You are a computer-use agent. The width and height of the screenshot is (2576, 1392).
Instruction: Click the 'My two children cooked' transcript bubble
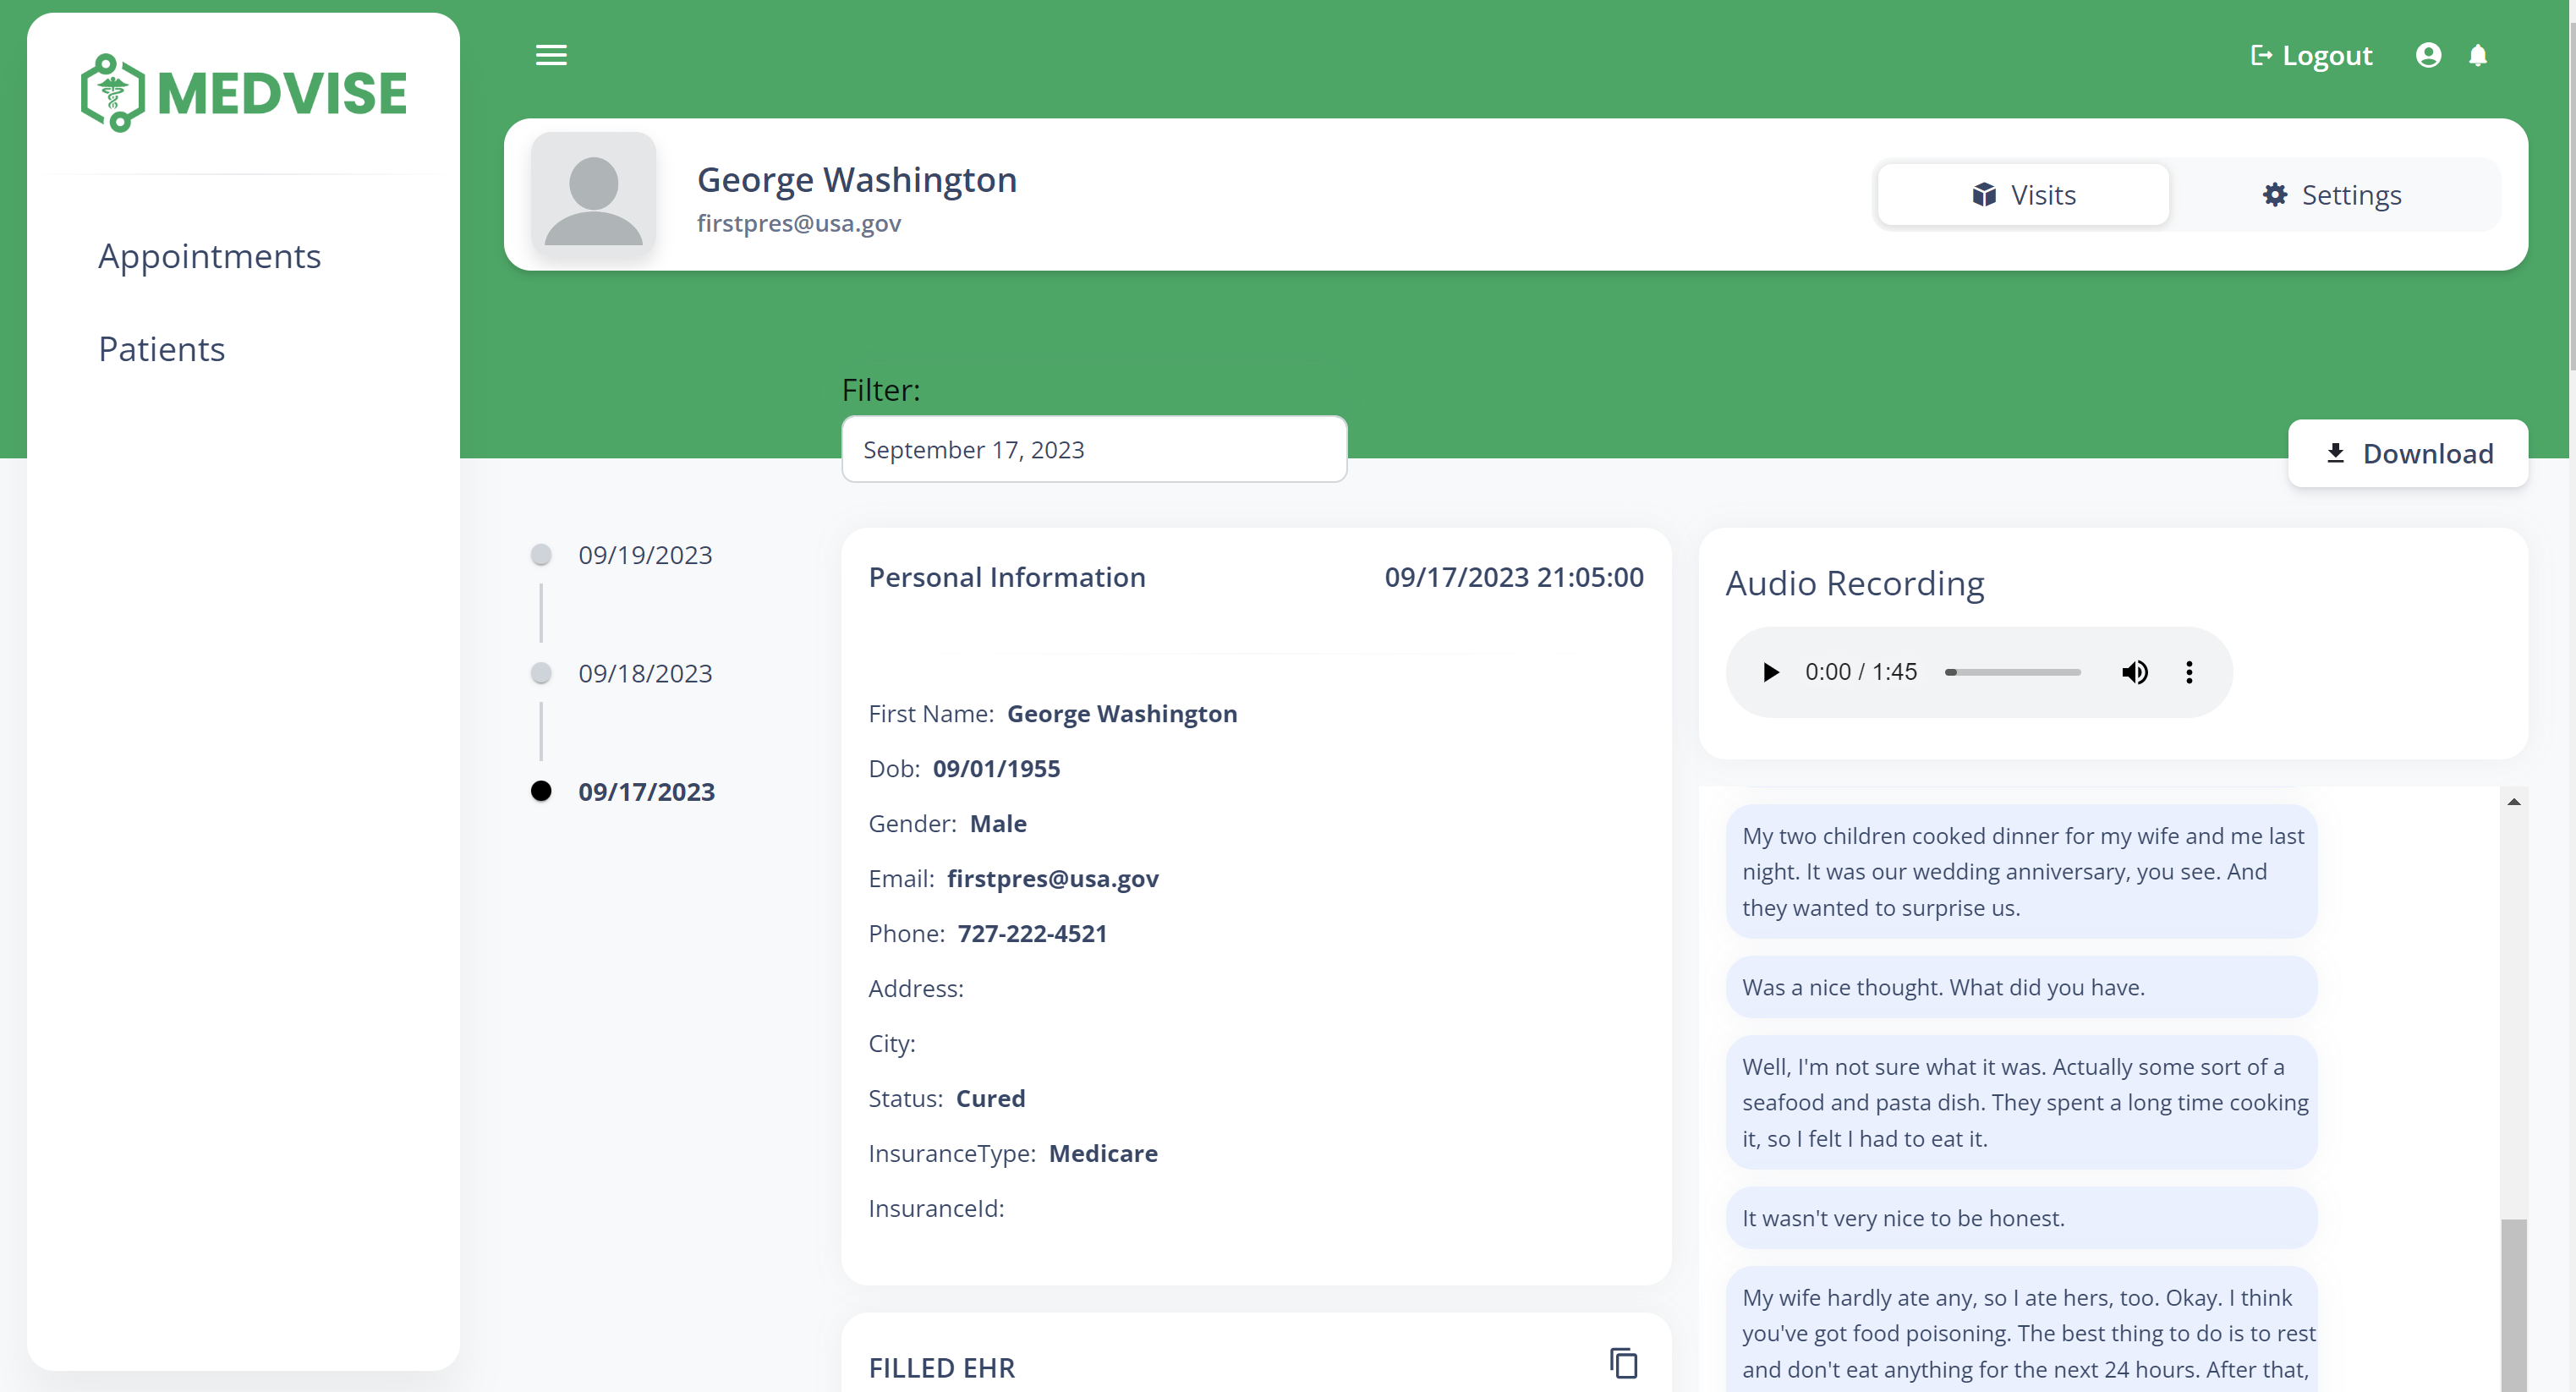2021,871
